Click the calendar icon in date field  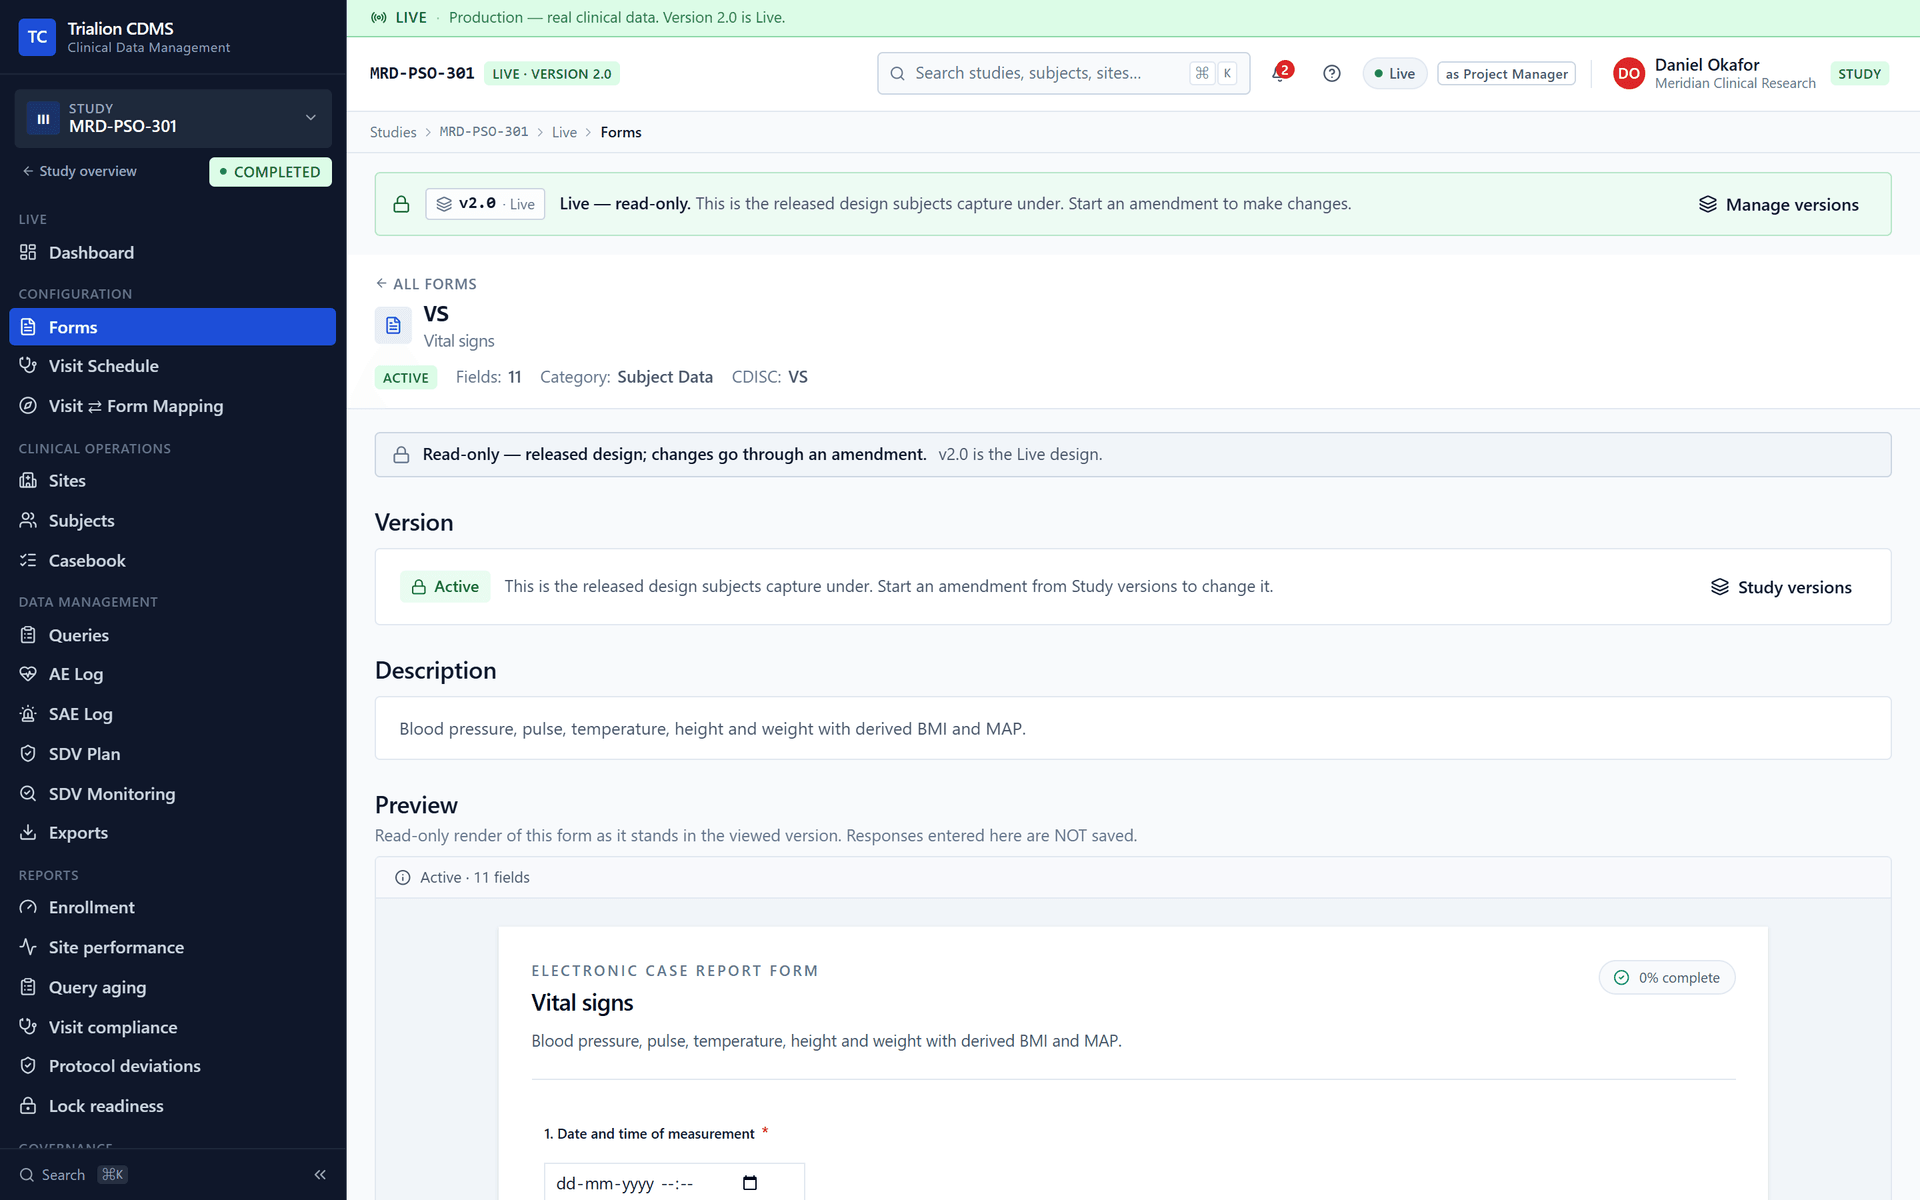(750, 1183)
